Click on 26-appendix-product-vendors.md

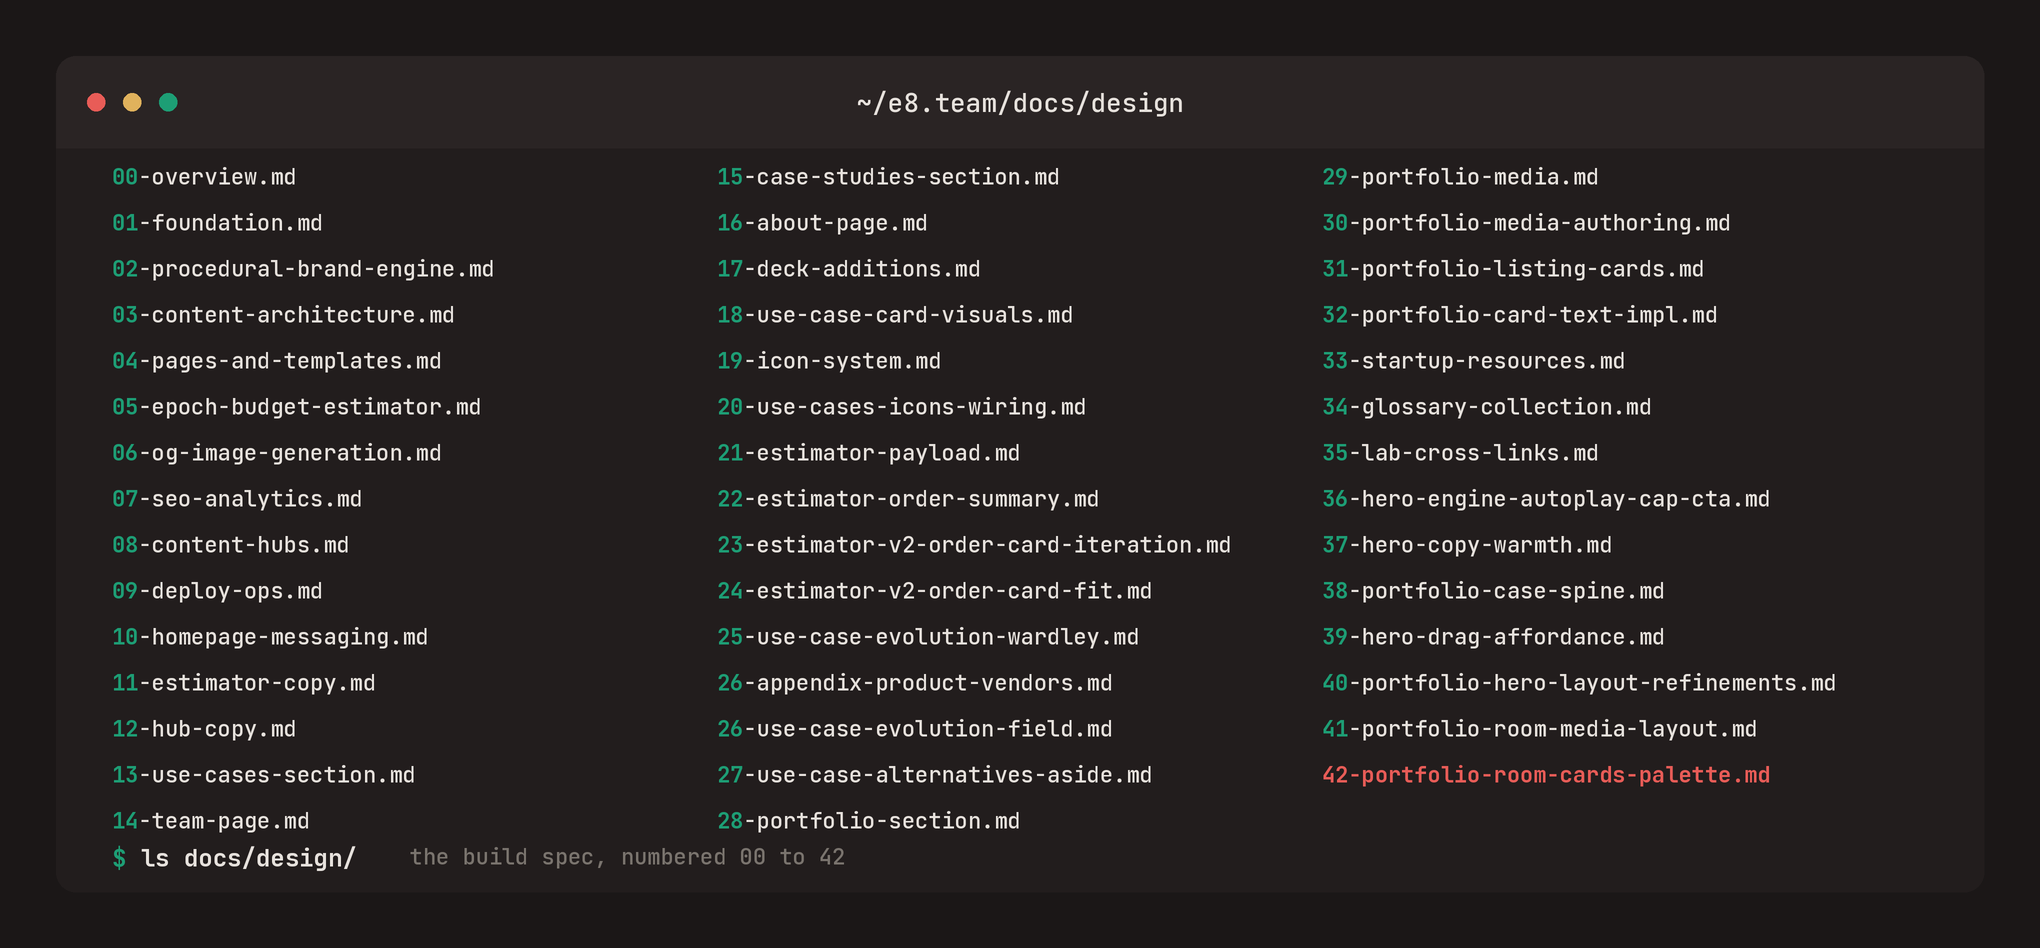point(915,683)
